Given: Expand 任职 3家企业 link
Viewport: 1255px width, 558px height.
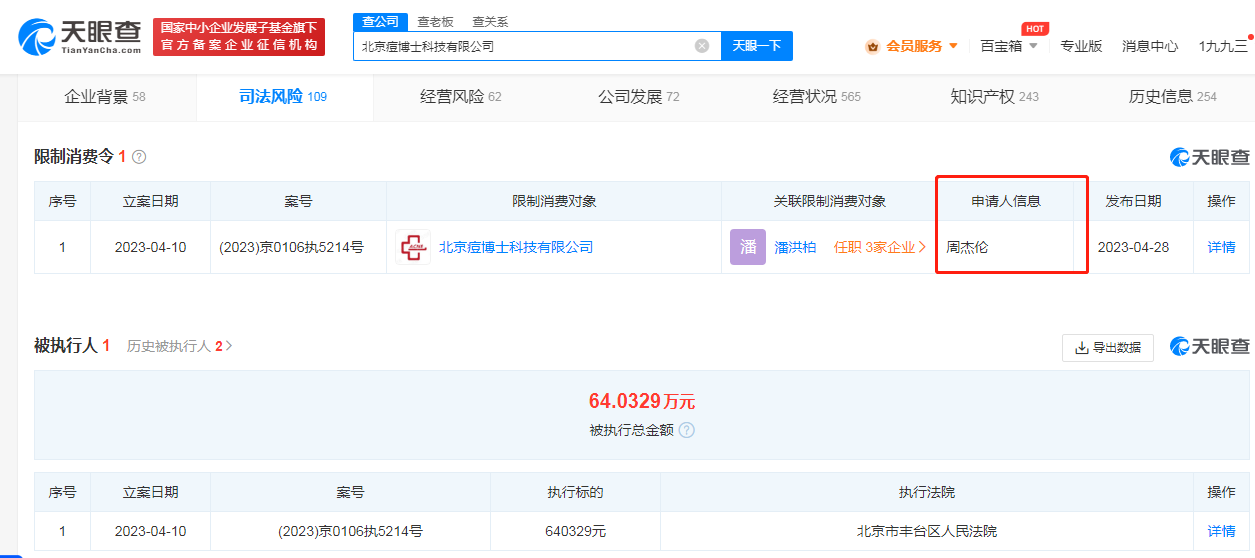Looking at the screenshot, I should pos(880,247).
